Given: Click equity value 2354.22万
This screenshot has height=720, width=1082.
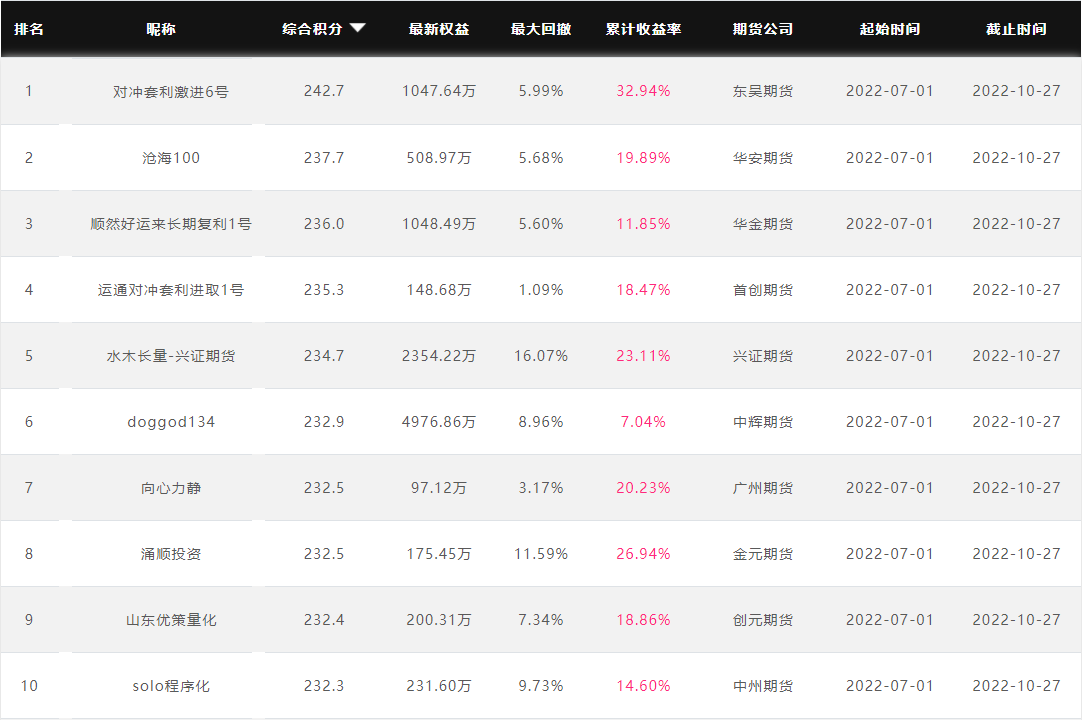Looking at the screenshot, I should tap(439, 356).
